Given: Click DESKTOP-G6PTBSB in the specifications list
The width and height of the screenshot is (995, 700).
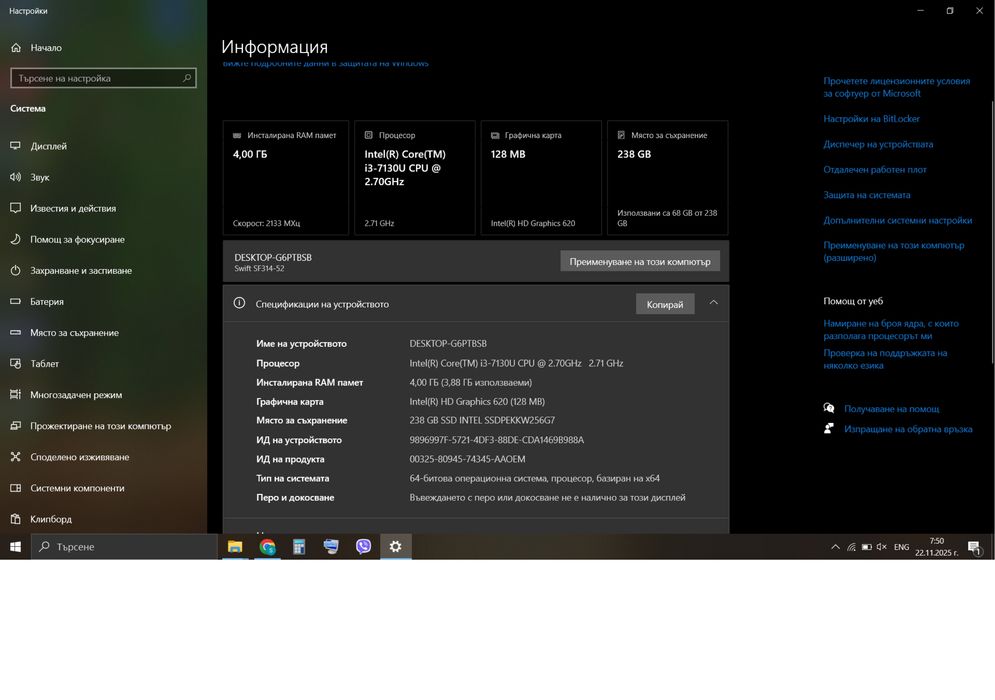Looking at the screenshot, I should pos(448,343).
